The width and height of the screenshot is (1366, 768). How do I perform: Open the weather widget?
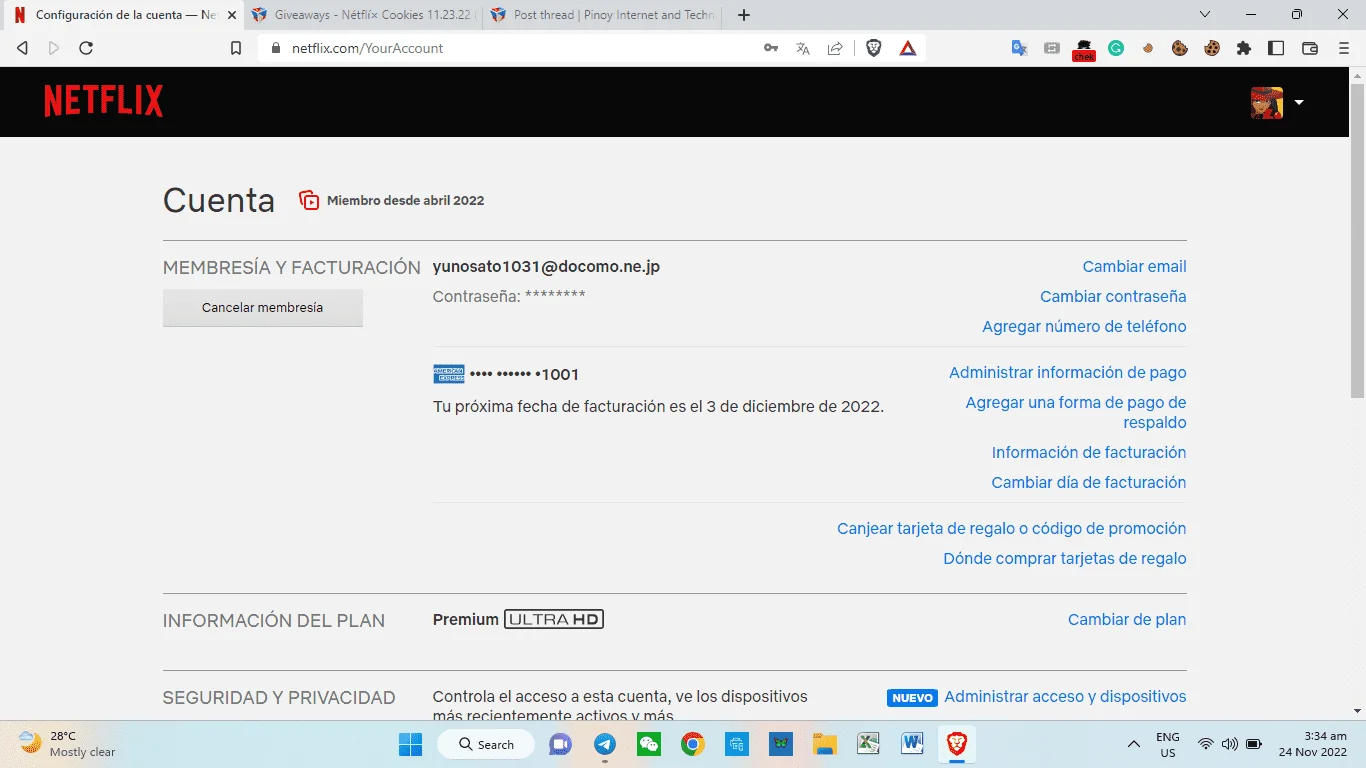click(x=68, y=744)
